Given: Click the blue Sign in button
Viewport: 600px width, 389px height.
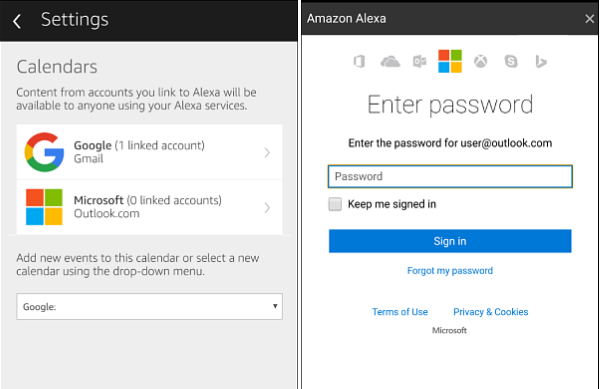Looking at the screenshot, I should (x=450, y=241).
